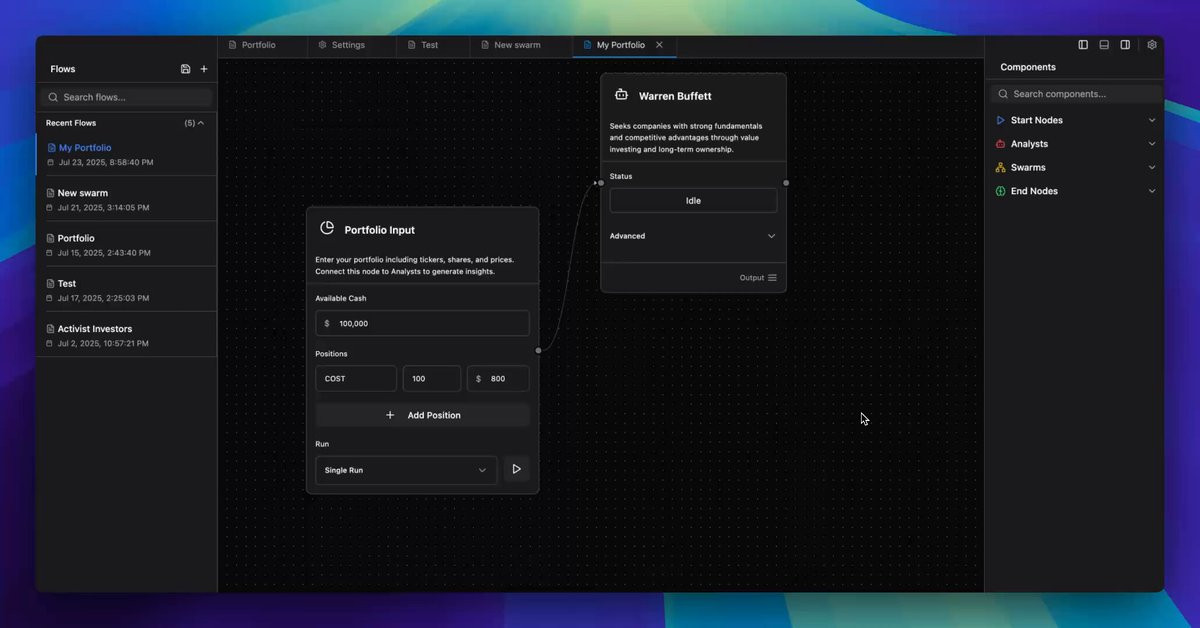
Task: Expand the Start Nodes category
Action: coord(1152,120)
